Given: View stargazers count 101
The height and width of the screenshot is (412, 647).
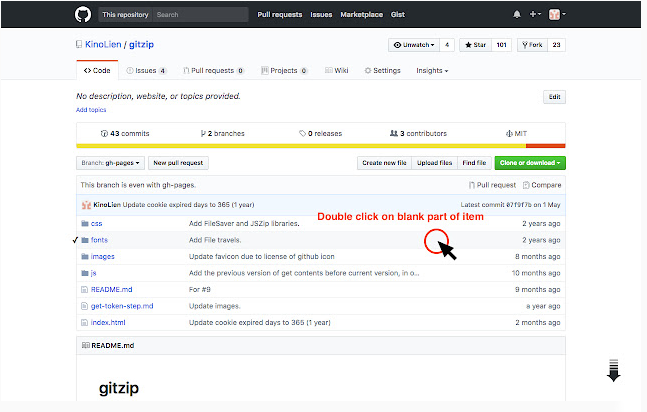Looking at the screenshot, I should point(501,45).
